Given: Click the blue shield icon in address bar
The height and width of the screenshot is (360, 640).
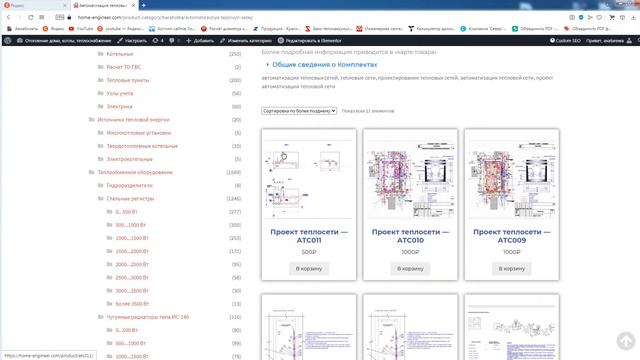Looking at the screenshot, I should [x=581, y=18].
